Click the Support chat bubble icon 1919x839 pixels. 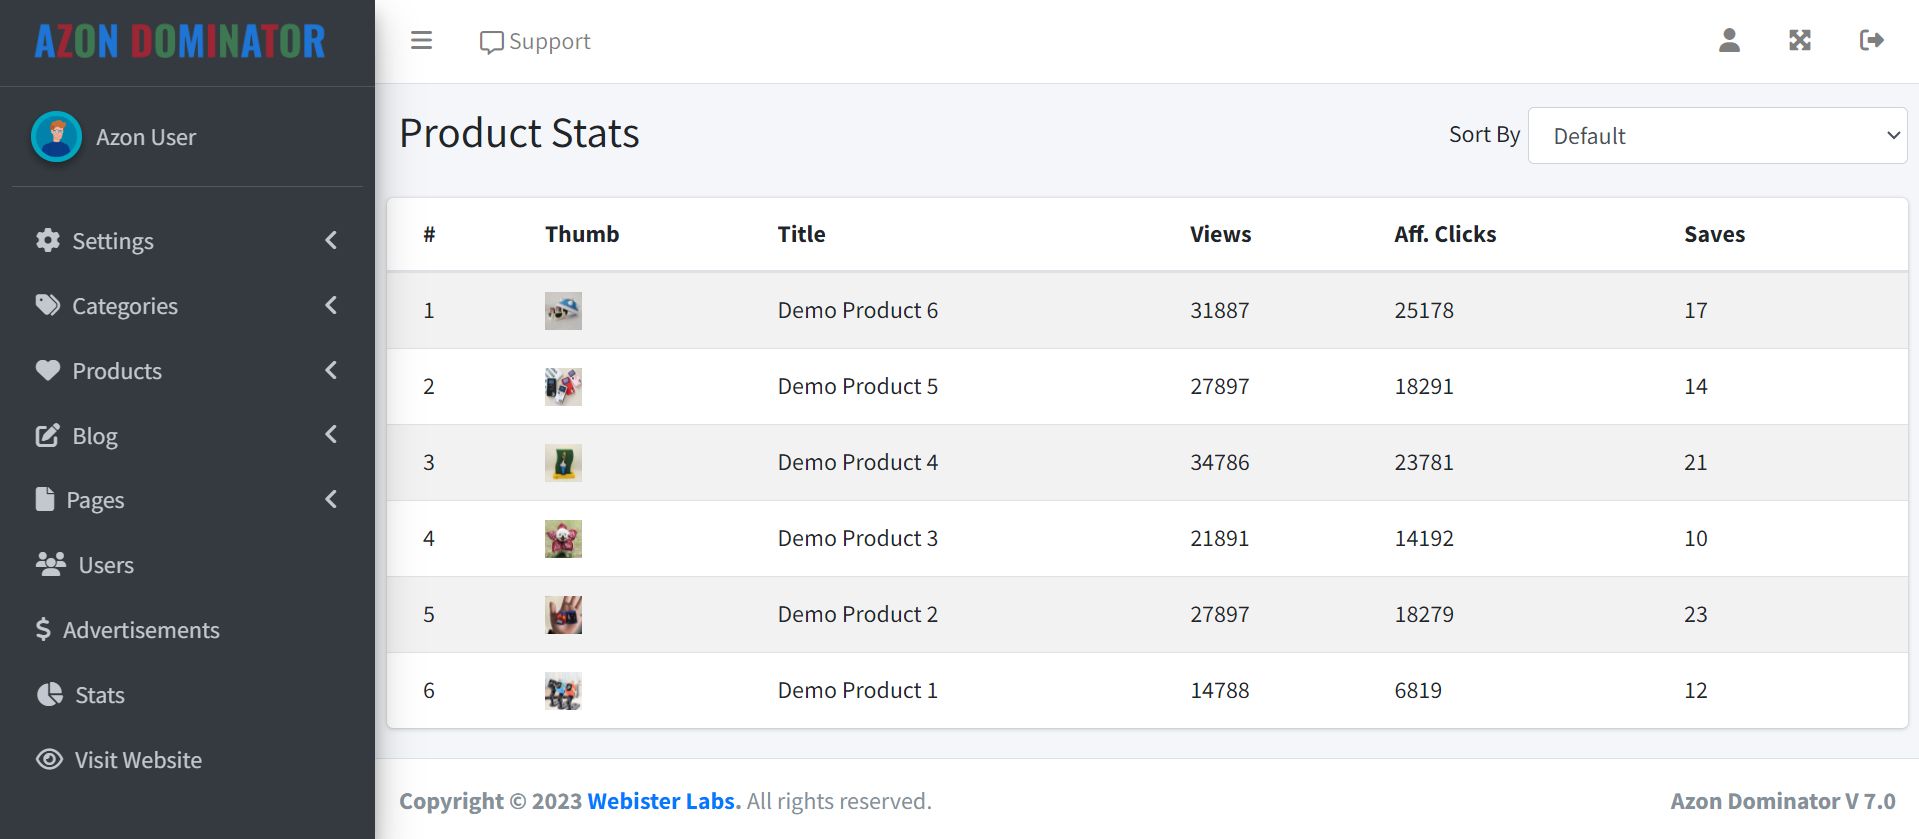pos(491,42)
